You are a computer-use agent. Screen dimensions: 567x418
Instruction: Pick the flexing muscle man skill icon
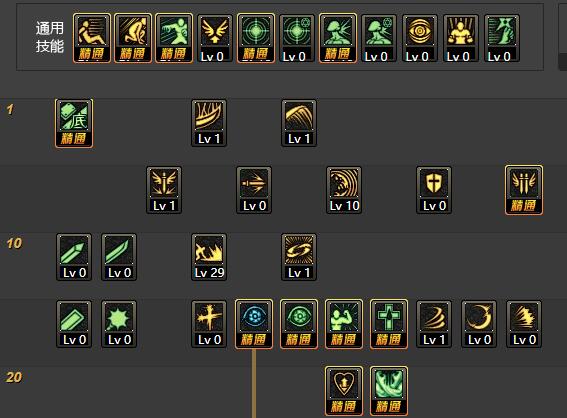[344, 324]
